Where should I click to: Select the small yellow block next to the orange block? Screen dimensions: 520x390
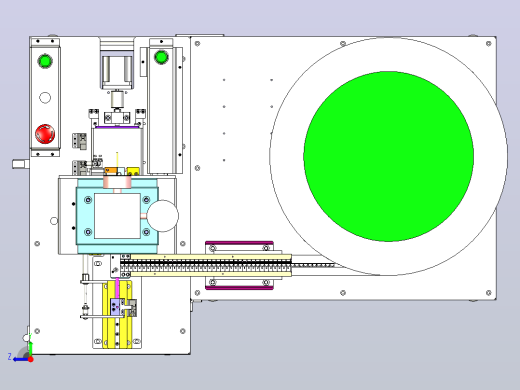click(x=133, y=171)
